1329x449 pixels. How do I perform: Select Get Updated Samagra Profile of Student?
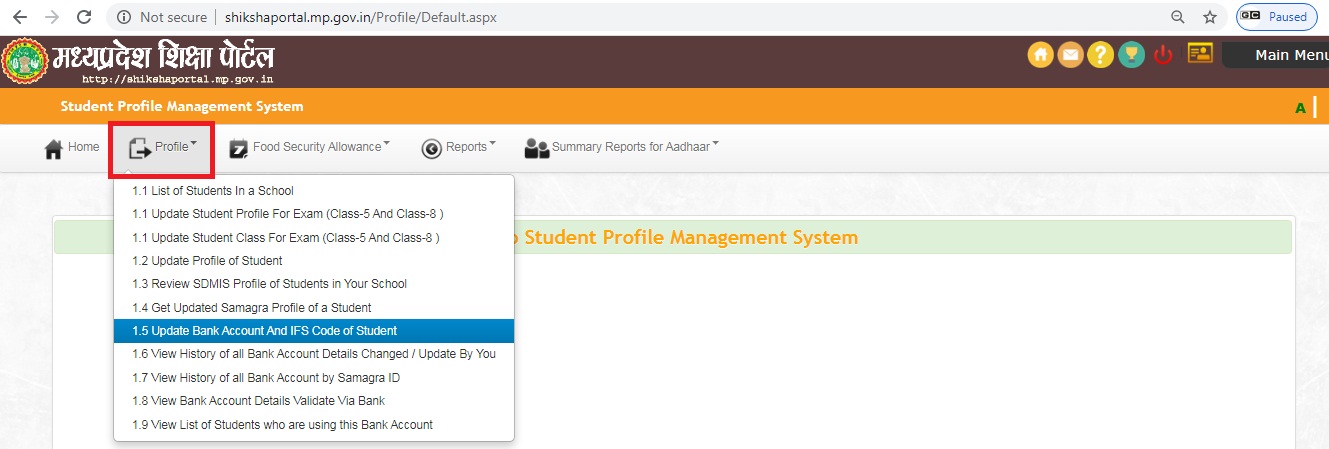pyautogui.click(x=252, y=308)
